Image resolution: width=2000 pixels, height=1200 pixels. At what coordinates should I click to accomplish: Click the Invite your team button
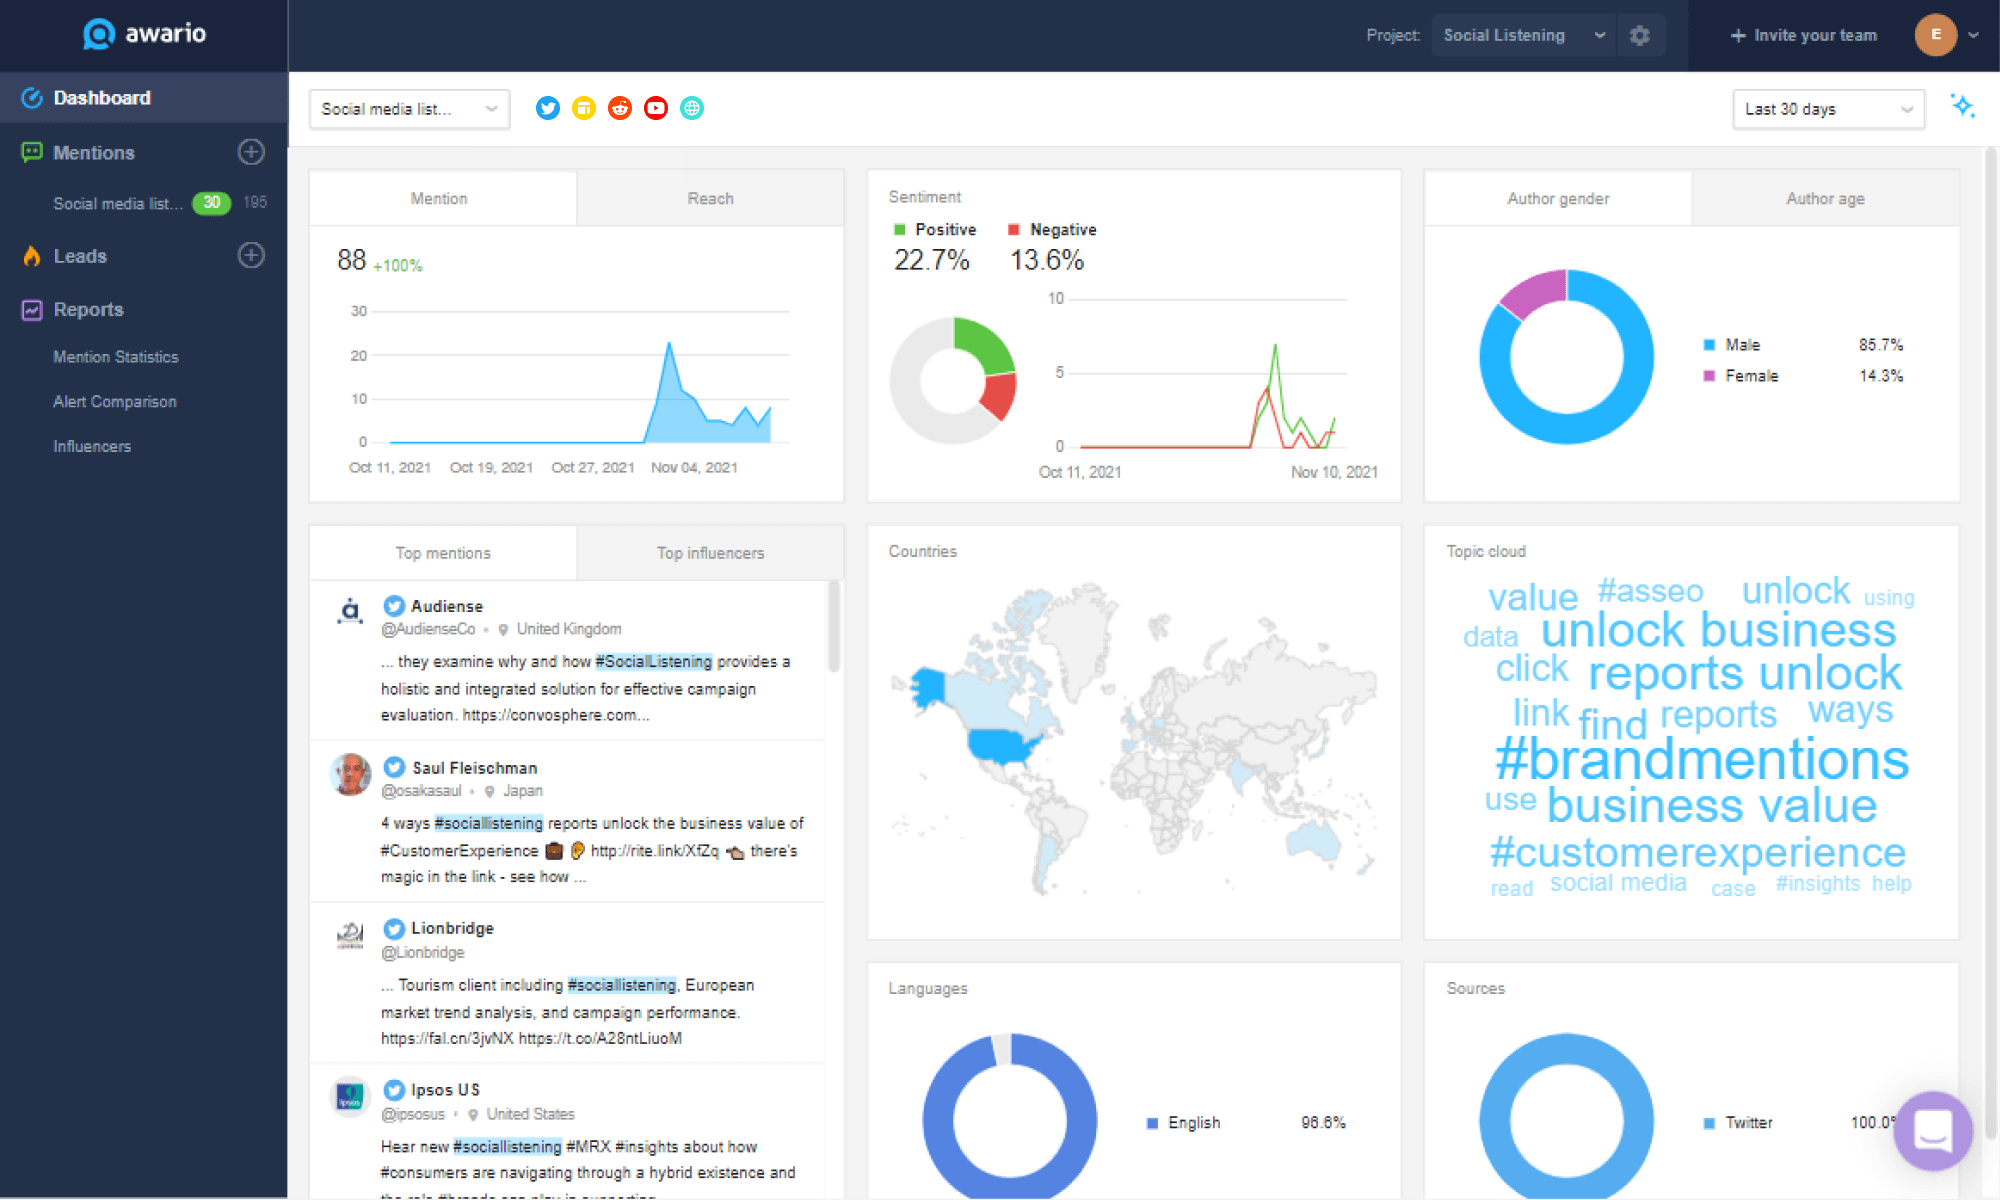1803,35
